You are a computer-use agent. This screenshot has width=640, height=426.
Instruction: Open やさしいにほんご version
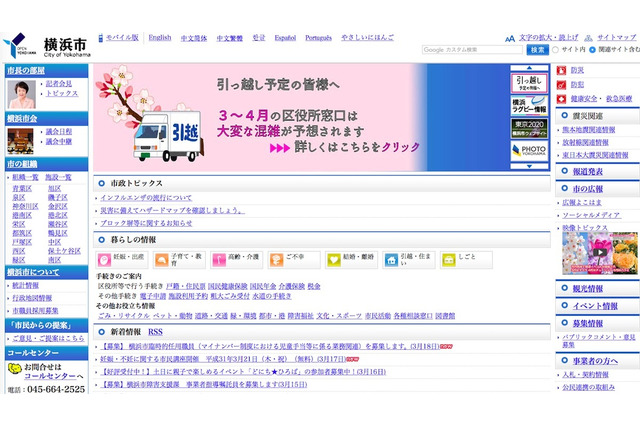pyautogui.click(x=367, y=38)
